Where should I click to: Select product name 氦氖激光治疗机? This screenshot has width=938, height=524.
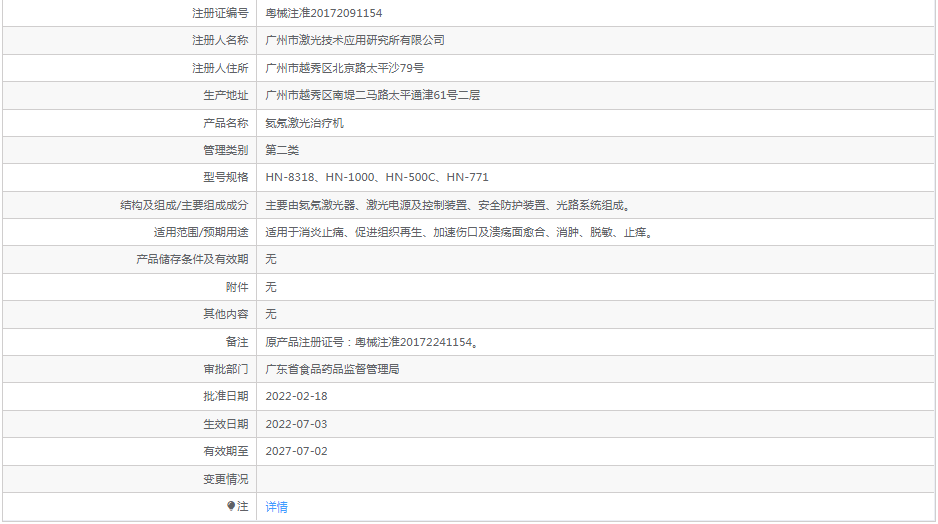(x=304, y=123)
